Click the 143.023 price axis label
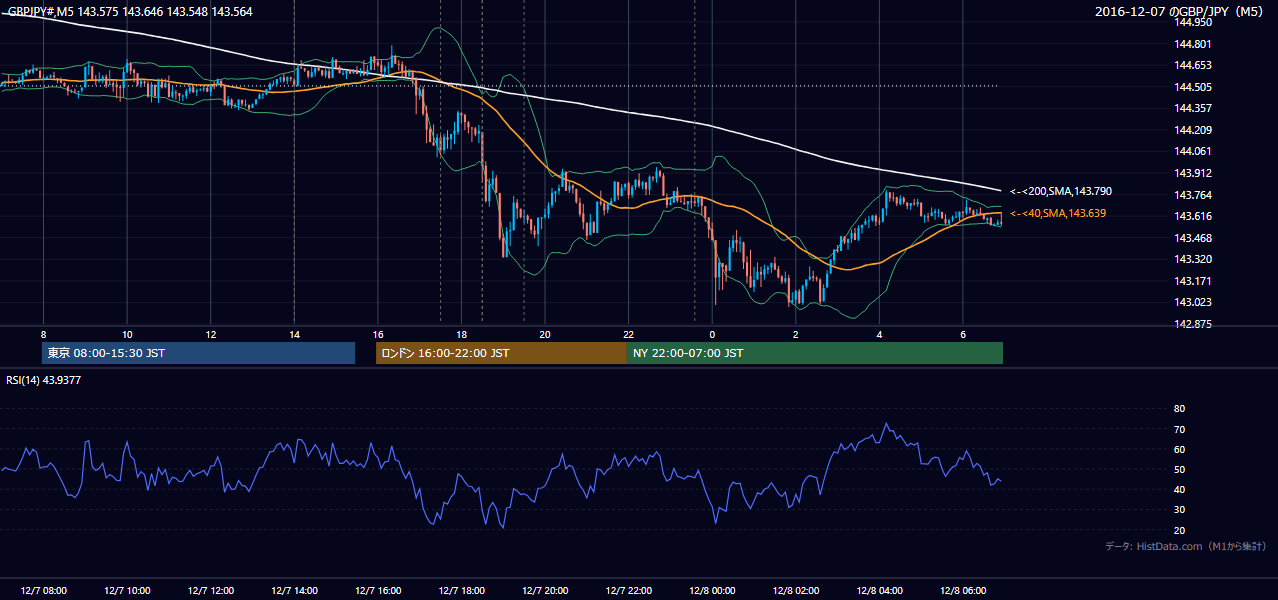This screenshot has height=600, width=1278. [1191, 302]
